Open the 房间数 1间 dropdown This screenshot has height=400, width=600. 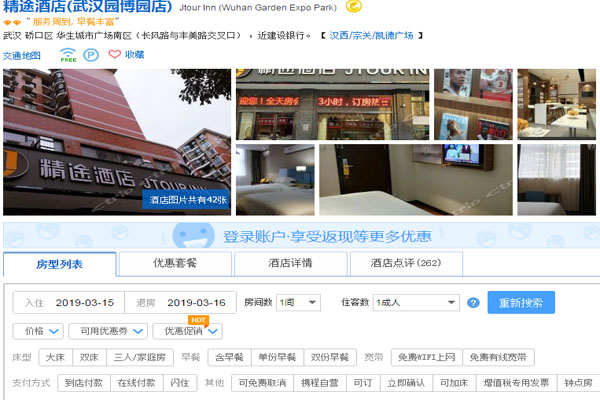pyautogui.click(x=298, y=303)
